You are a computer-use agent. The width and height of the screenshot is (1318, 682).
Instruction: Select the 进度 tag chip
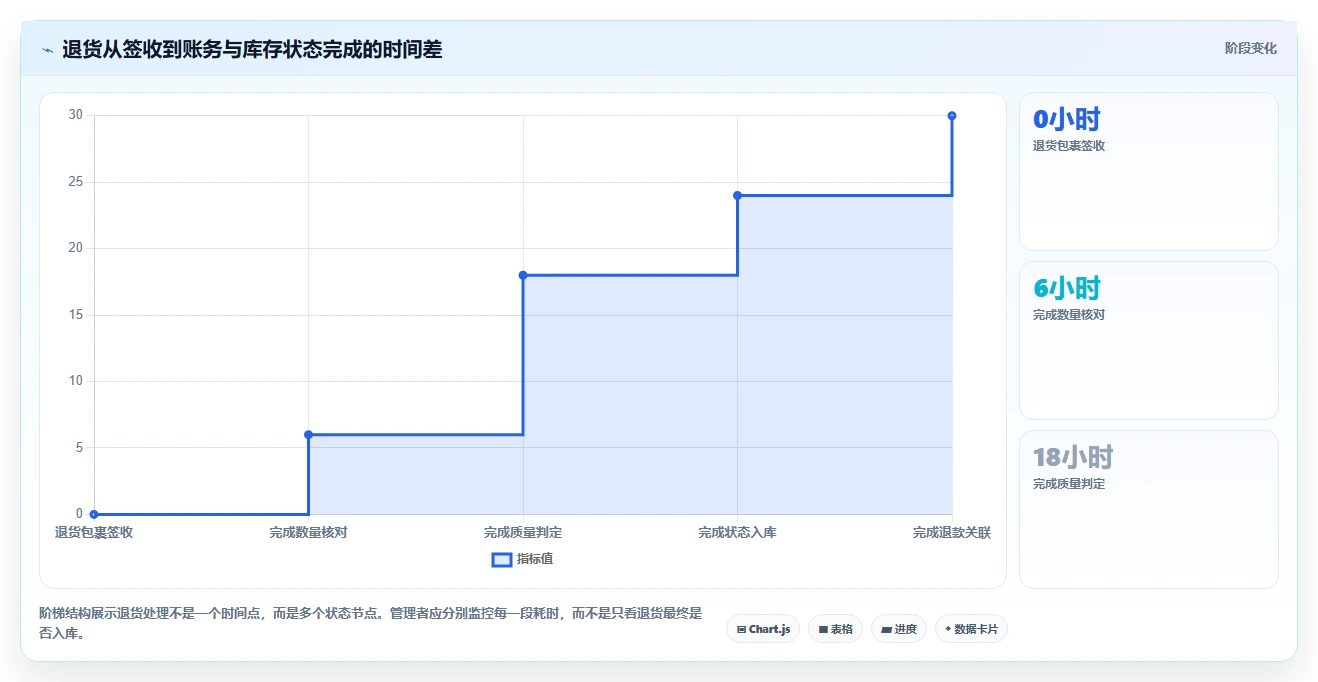pos(899,629)
